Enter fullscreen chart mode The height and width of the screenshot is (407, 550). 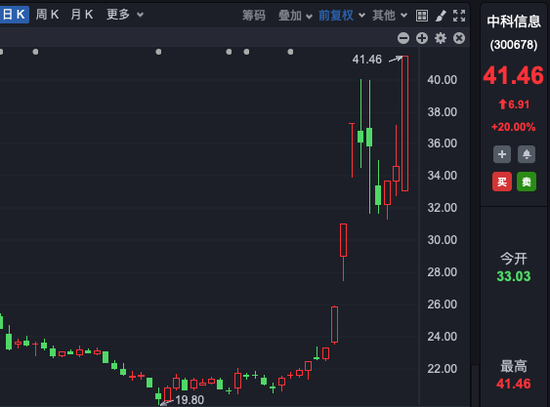point(459,16)
